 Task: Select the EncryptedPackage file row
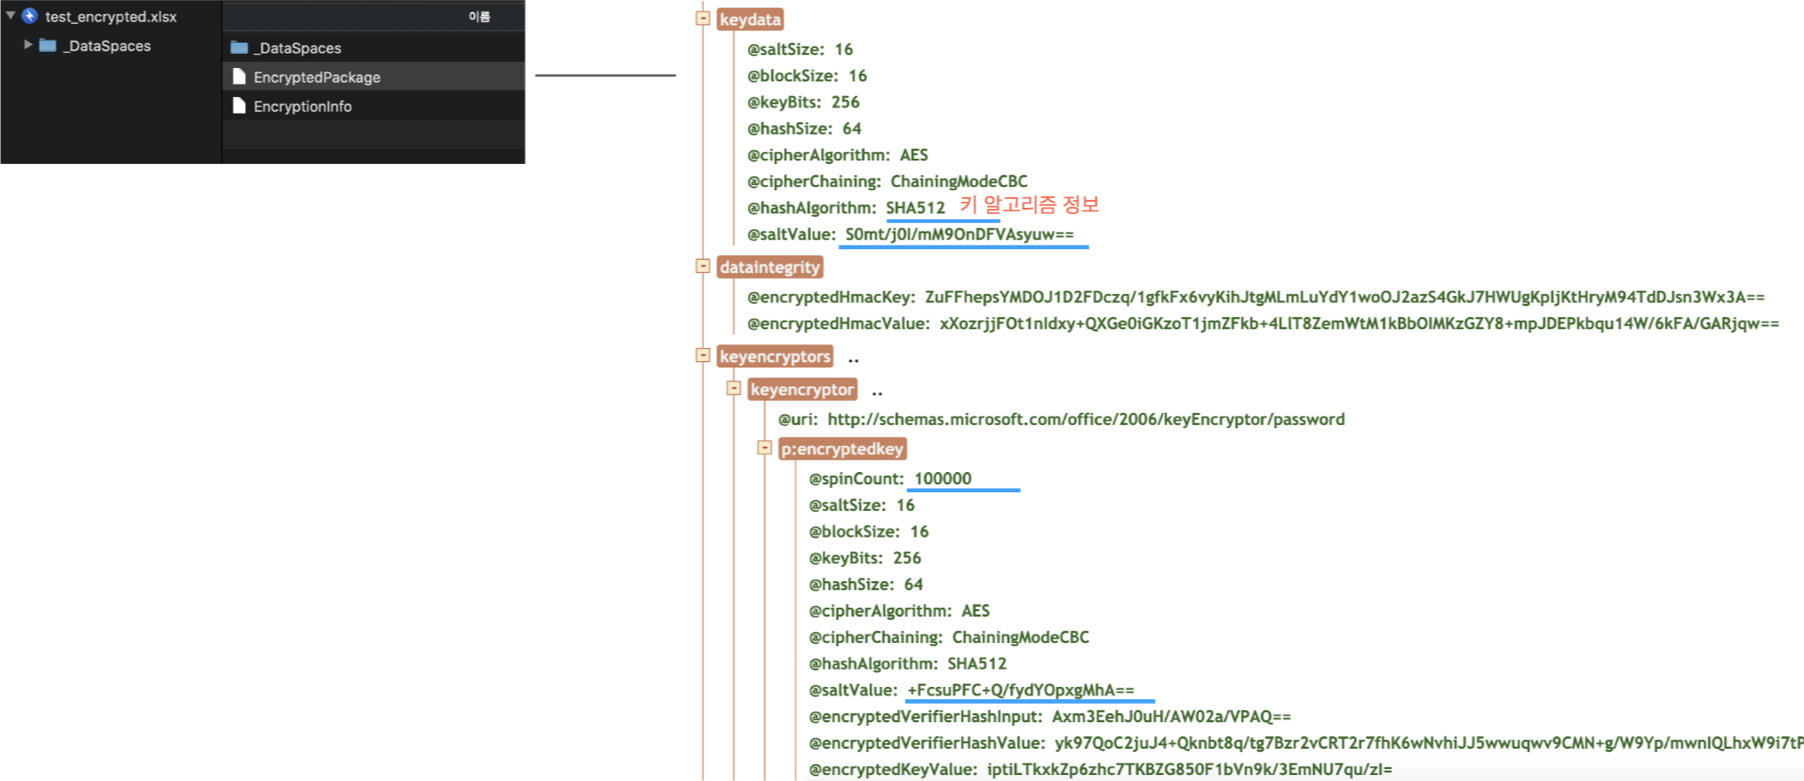(375, 77)
